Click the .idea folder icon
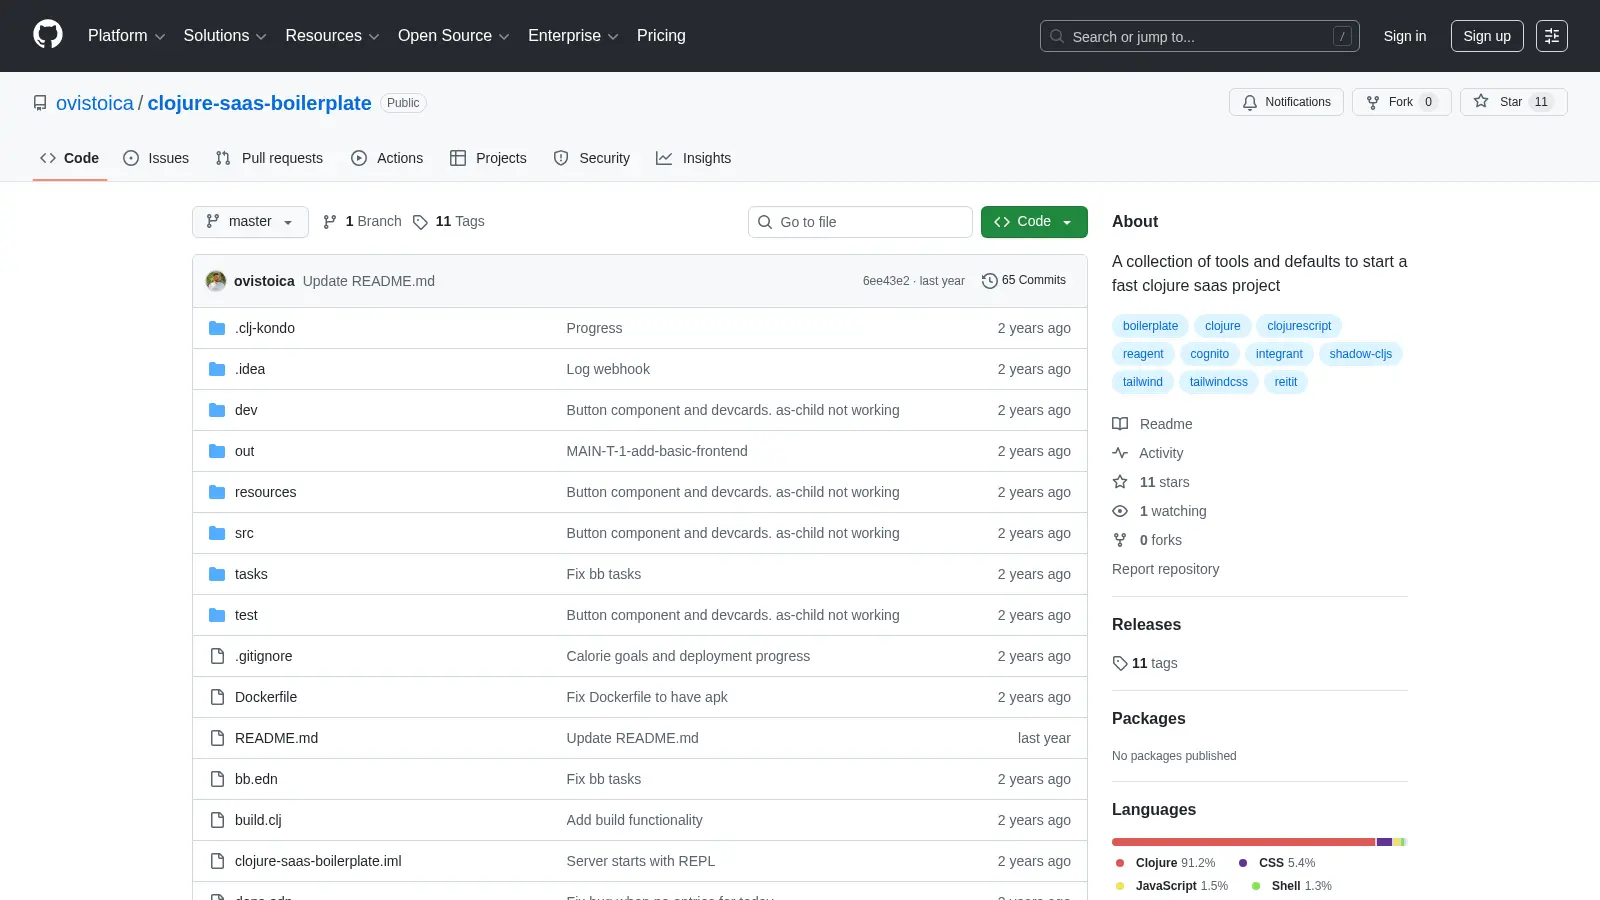The width and height of the screenshot is (1600, 900). pos(217,369)
